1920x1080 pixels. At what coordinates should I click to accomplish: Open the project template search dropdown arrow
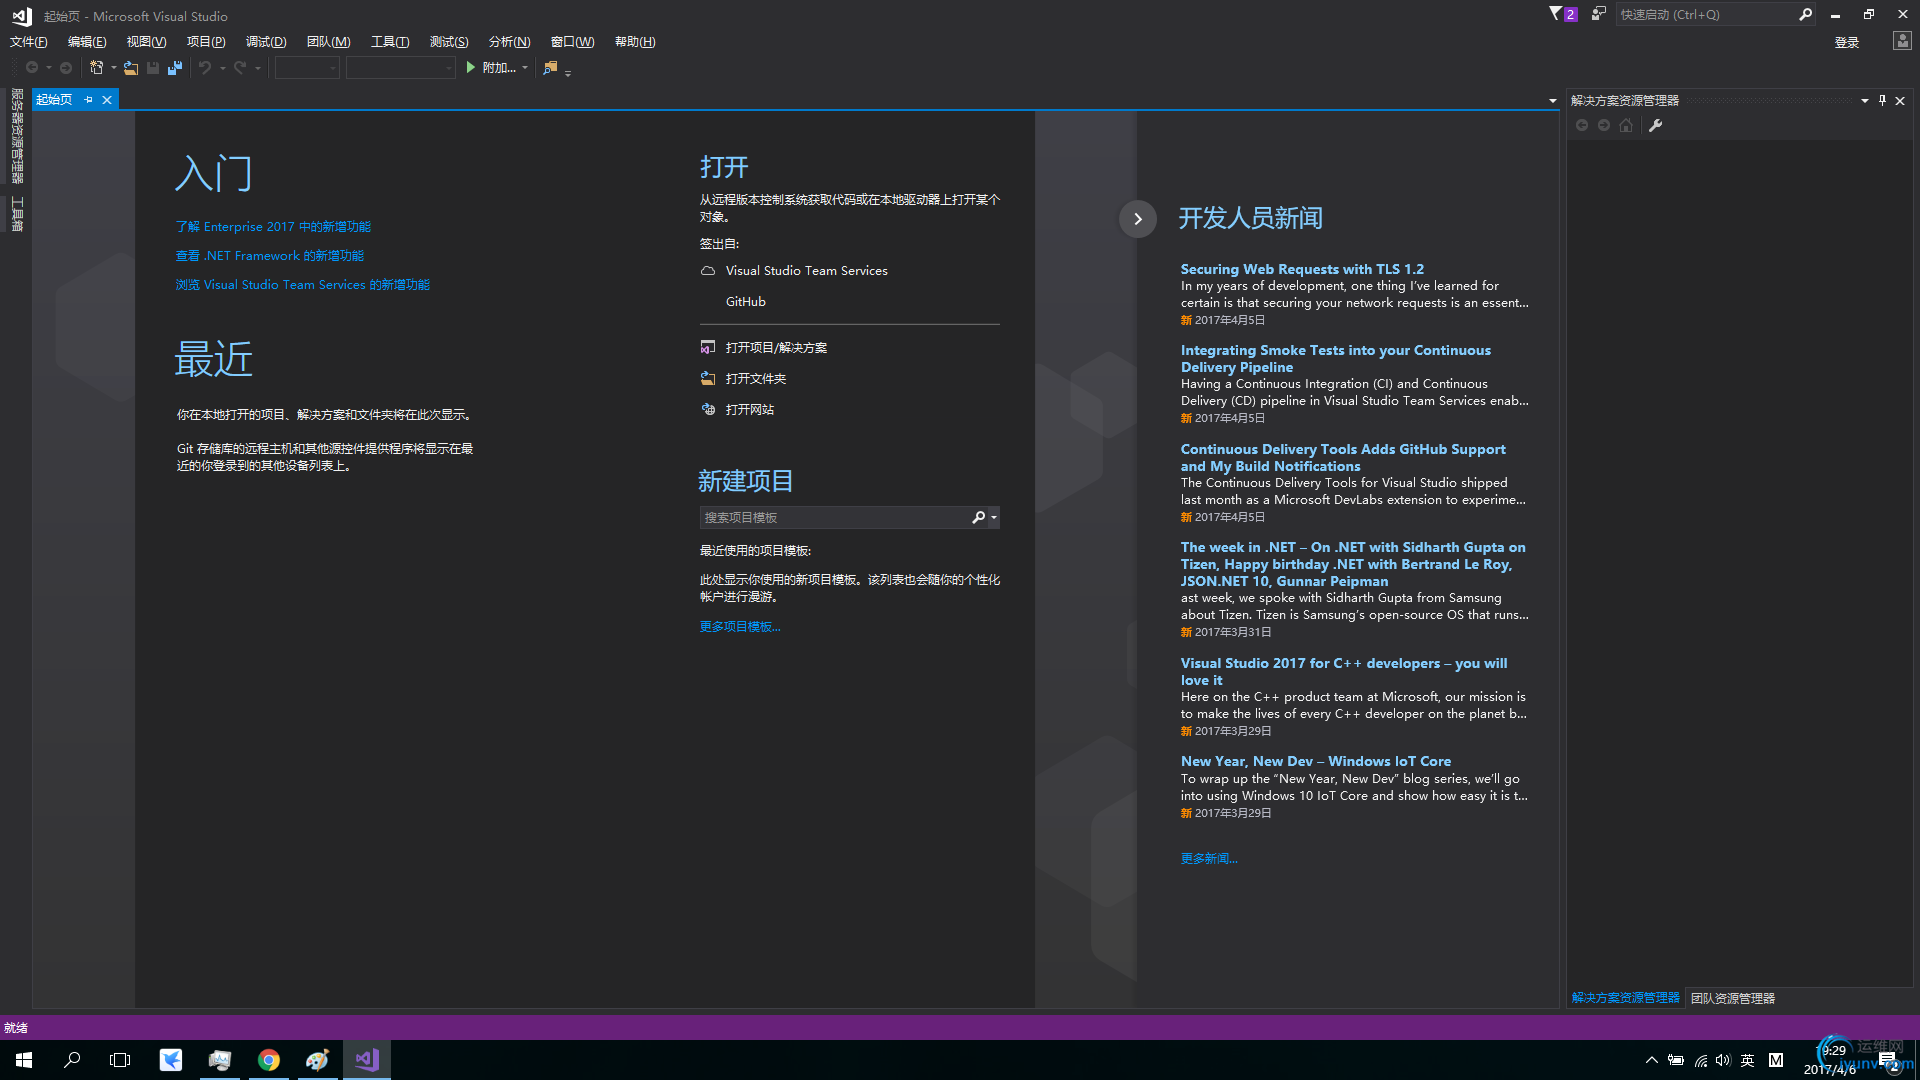[x=993, y=517]
